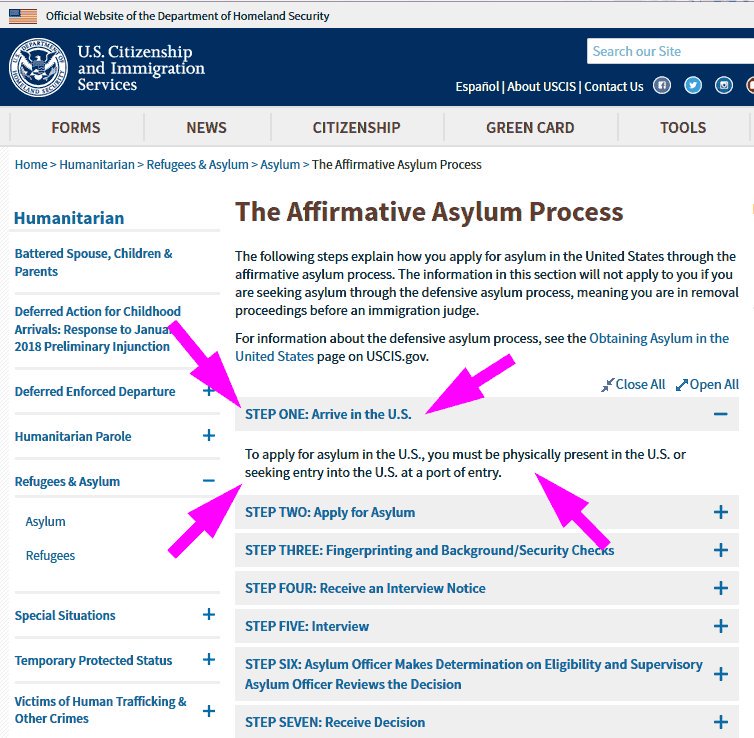Click the Humanitarian sidebar heading
754x738 pixels.
coord(69,218)
